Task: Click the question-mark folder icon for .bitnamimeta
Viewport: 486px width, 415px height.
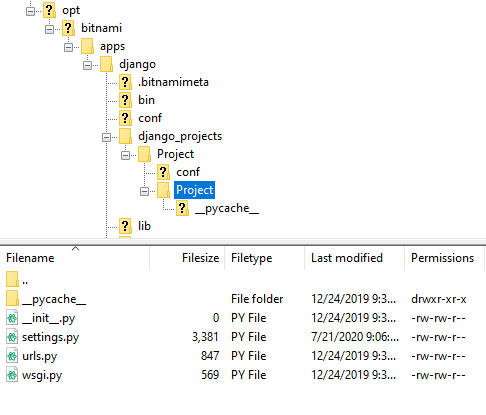Action: point(125,82)
